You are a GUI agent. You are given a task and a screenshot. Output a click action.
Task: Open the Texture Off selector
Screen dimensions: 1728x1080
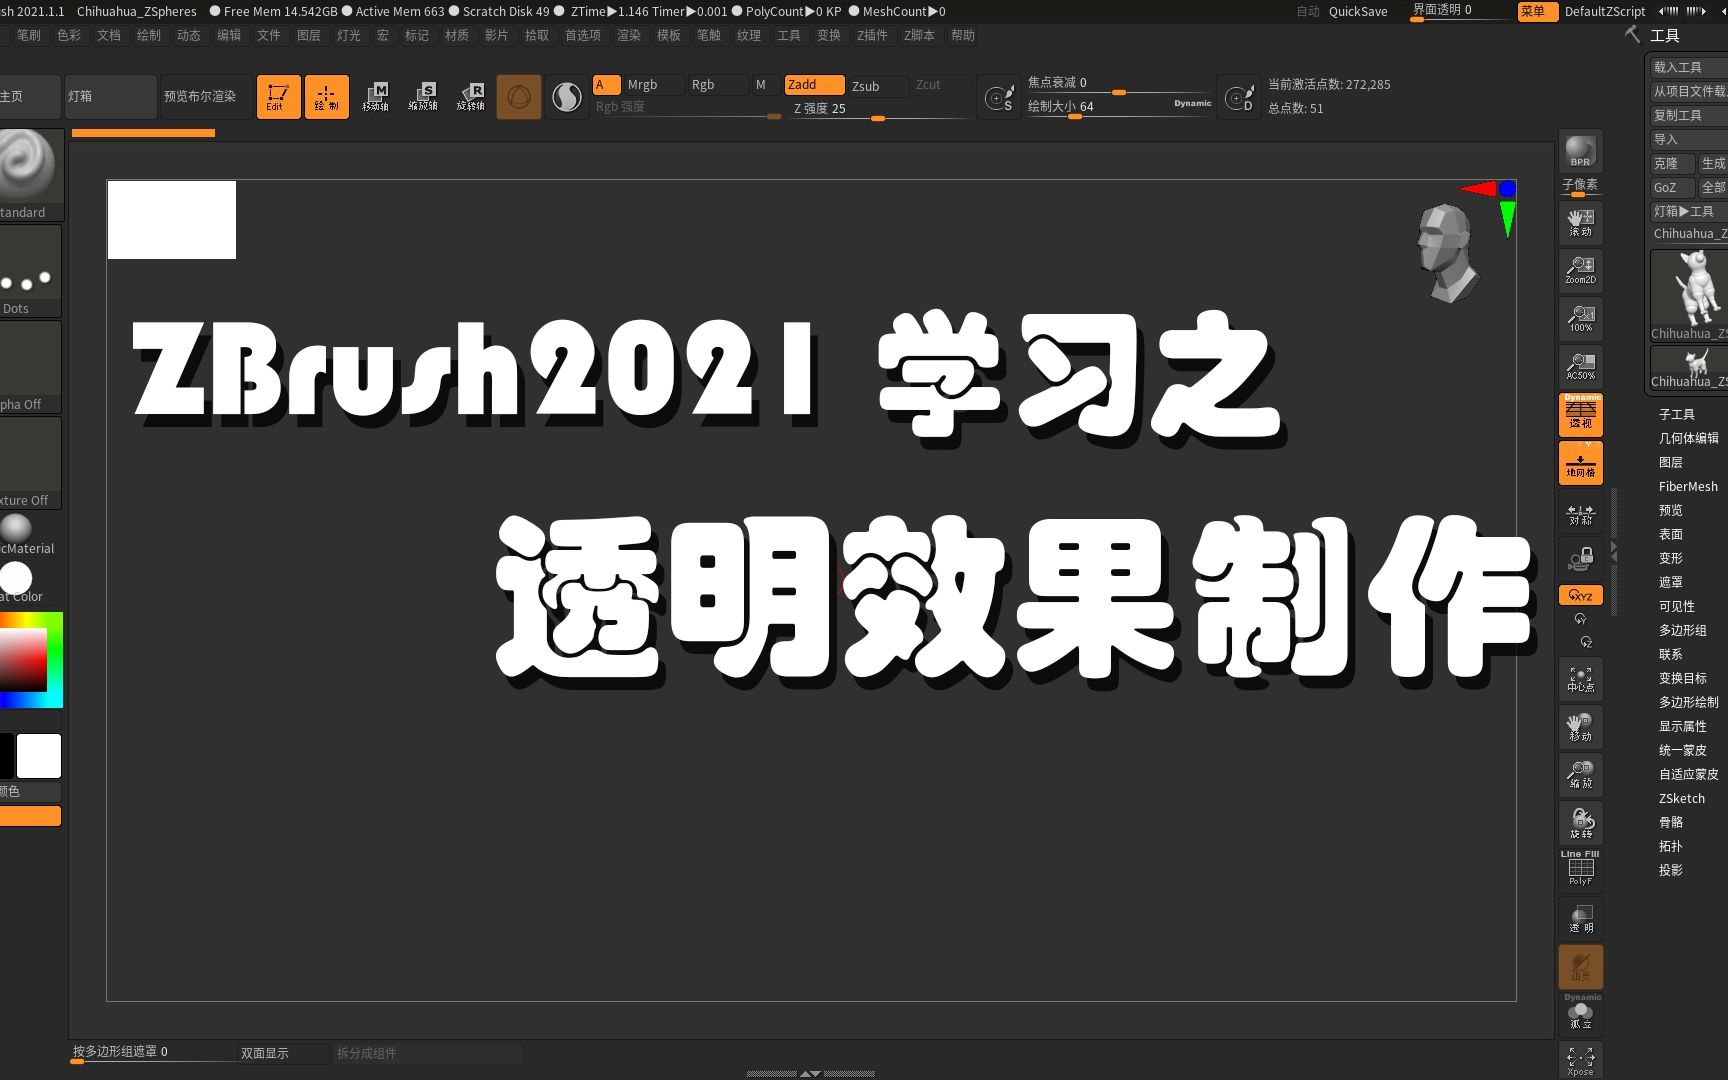[29, 463]
